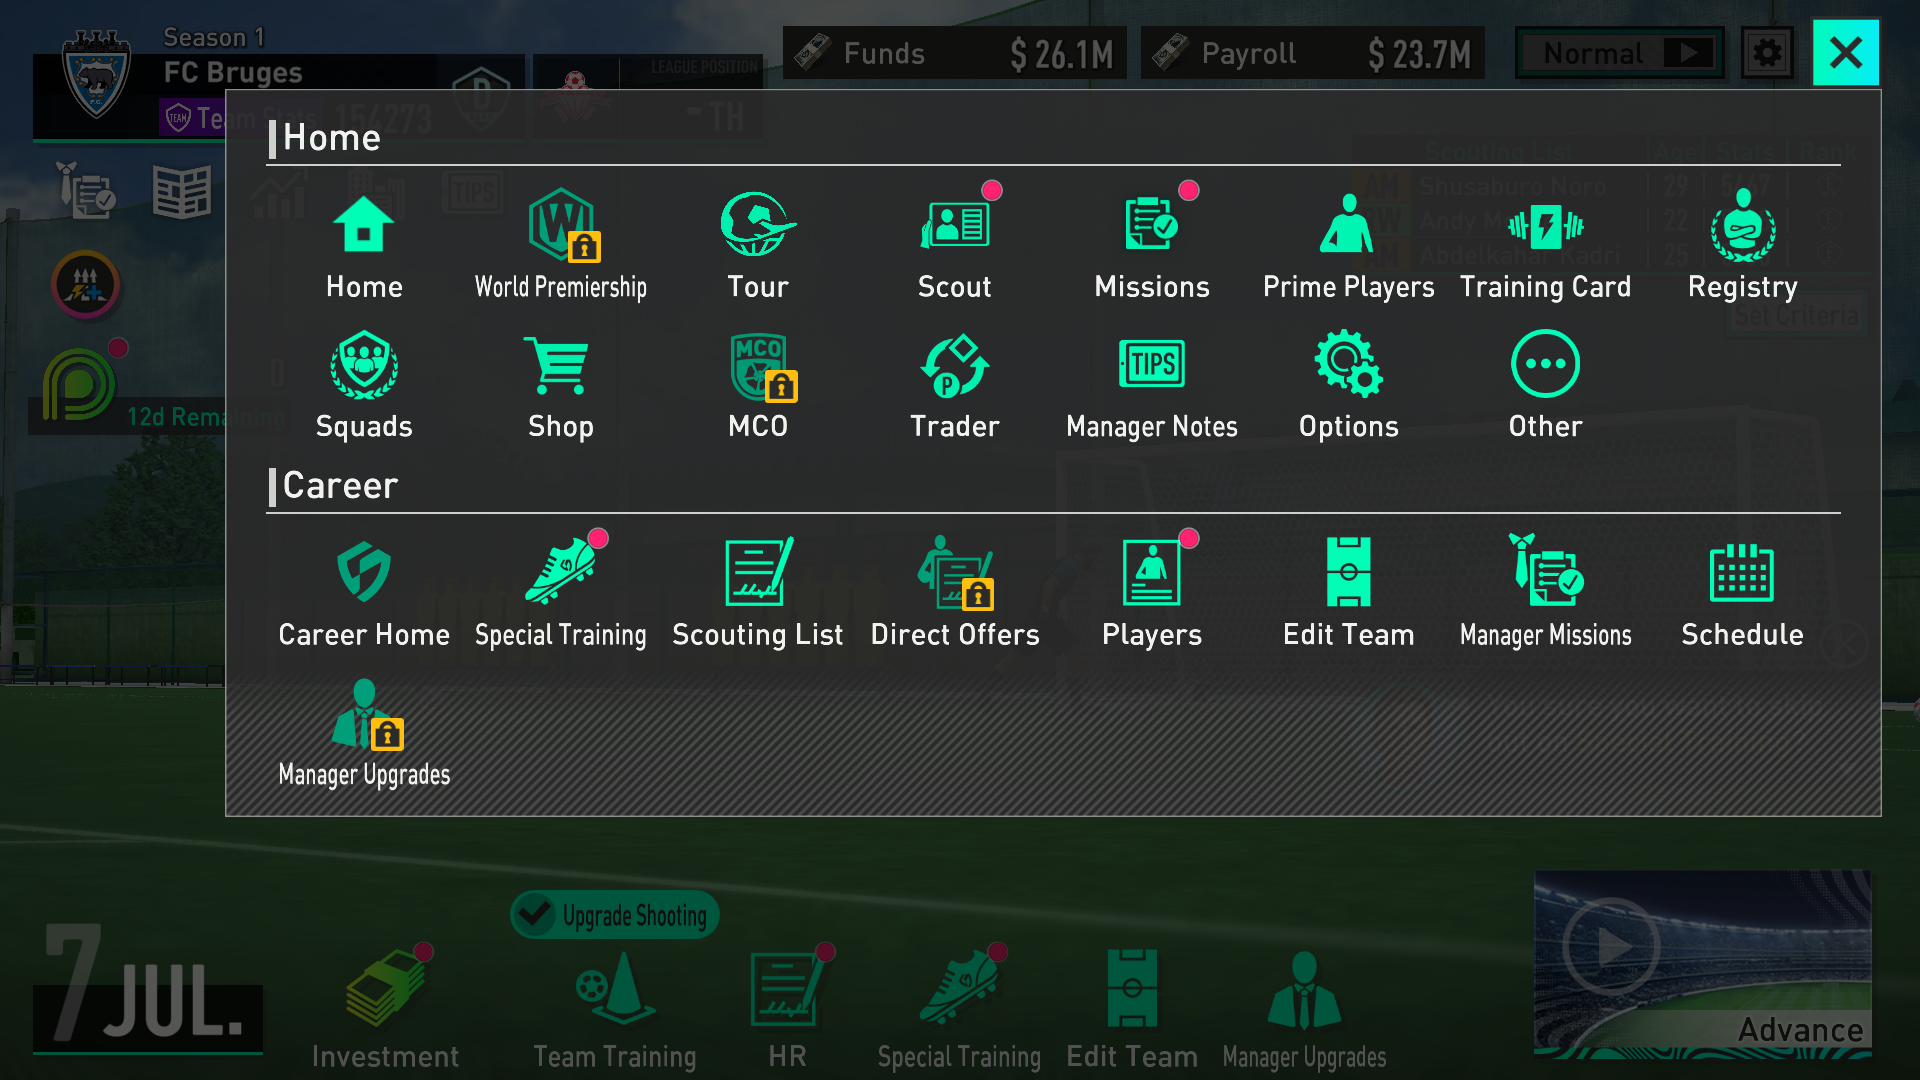Go to Career Home icon
Image resolution: width=1920 pixels, height=1080 pixels.
364,572
